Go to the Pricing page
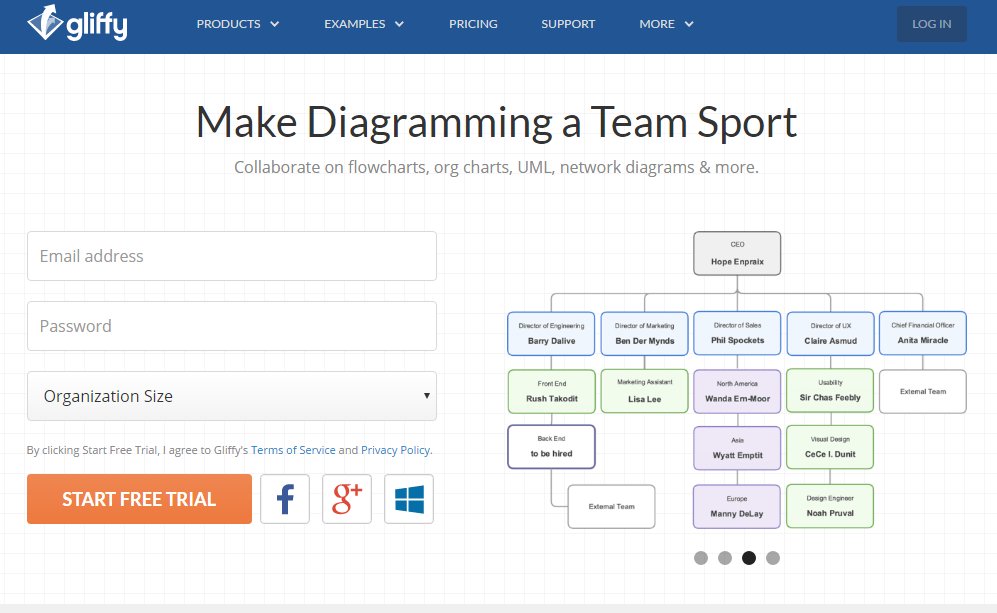 click(x=473, y=24)
